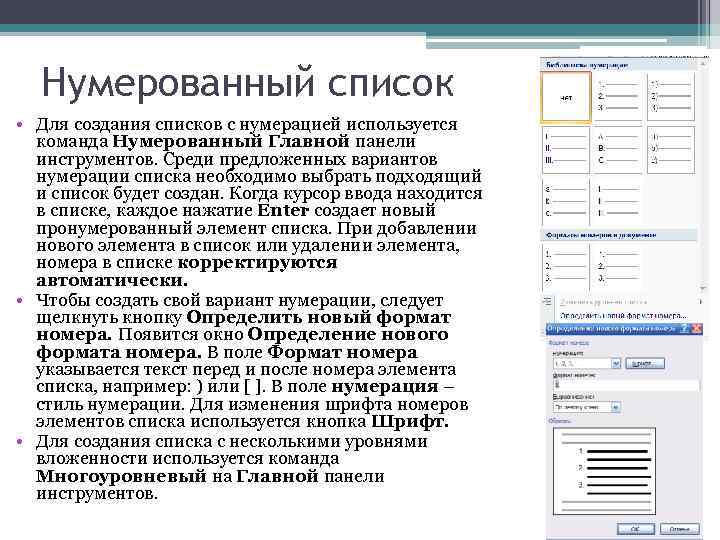Pick the uppercase 'A. B. C.' numbering style
The image size is (720, 540).
point(618,150)
